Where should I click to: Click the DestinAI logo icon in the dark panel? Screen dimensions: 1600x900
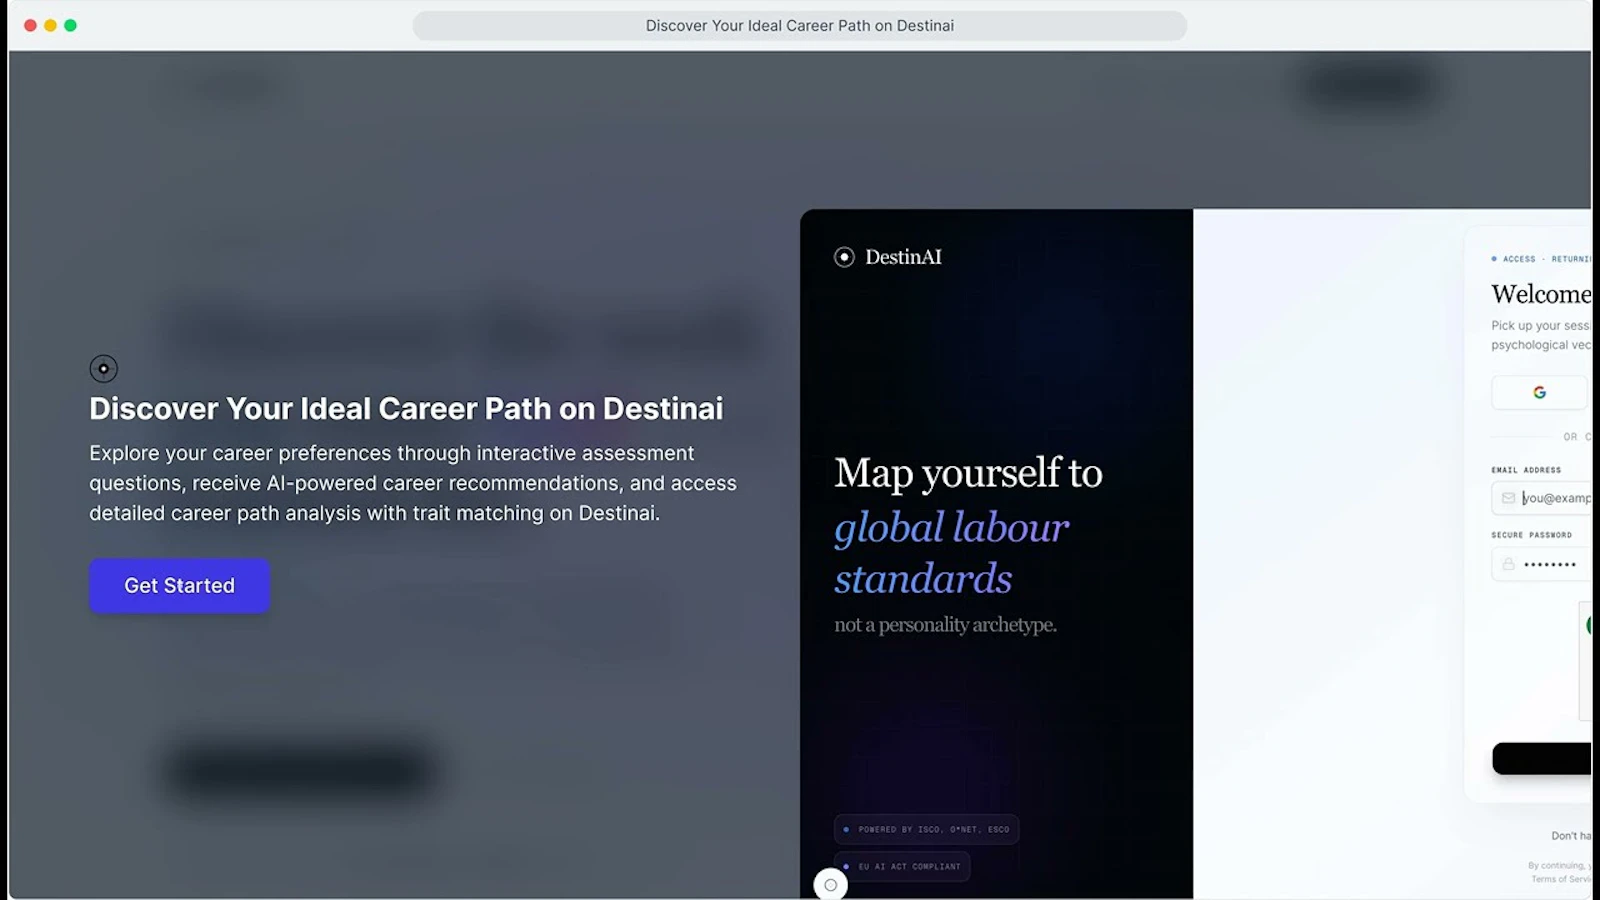(x=844, y=257)
